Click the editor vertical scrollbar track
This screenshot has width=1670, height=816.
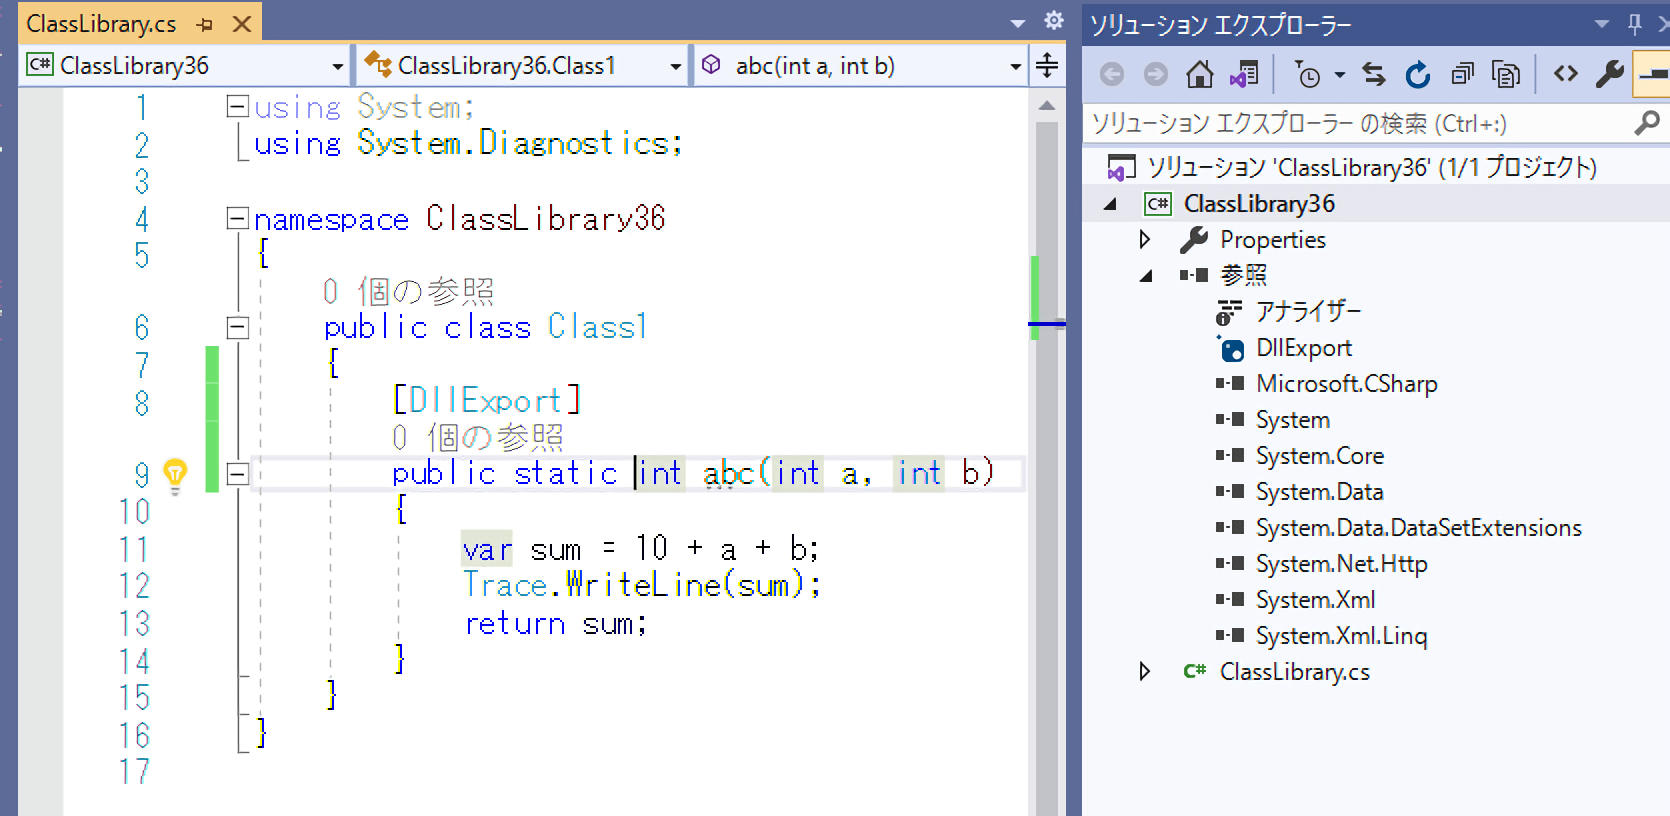(x=1046, y=550)
